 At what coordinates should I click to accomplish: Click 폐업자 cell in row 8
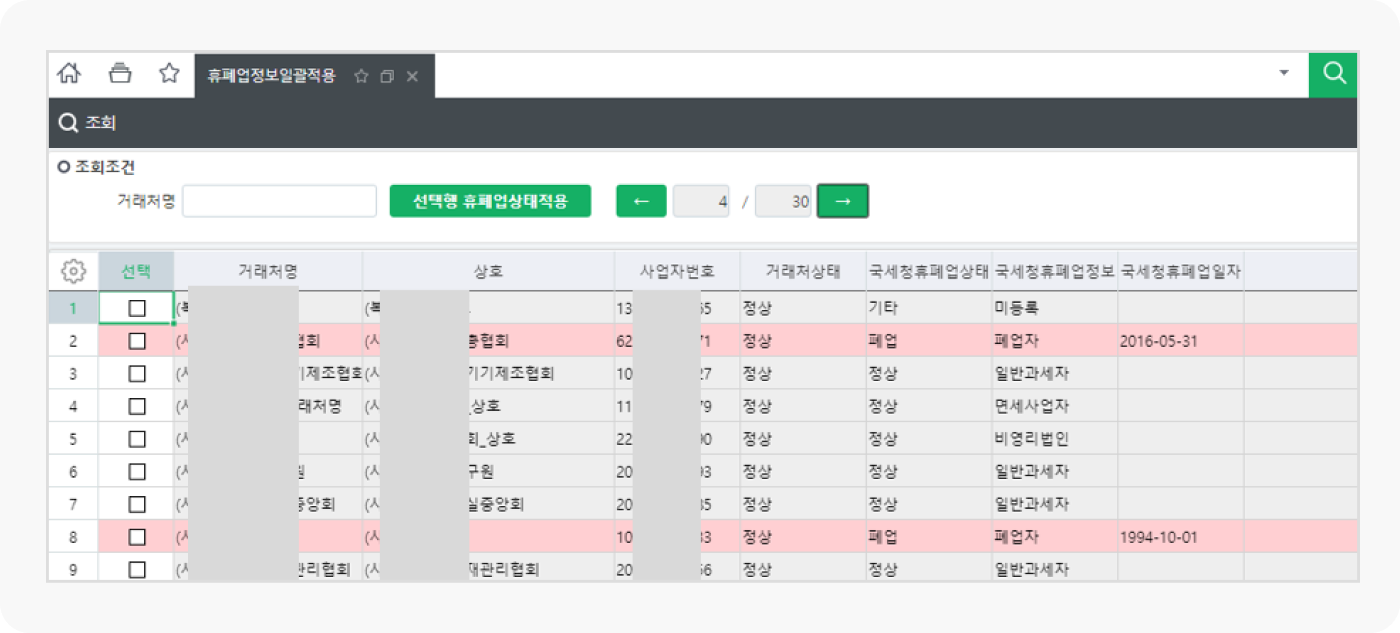1055,537
